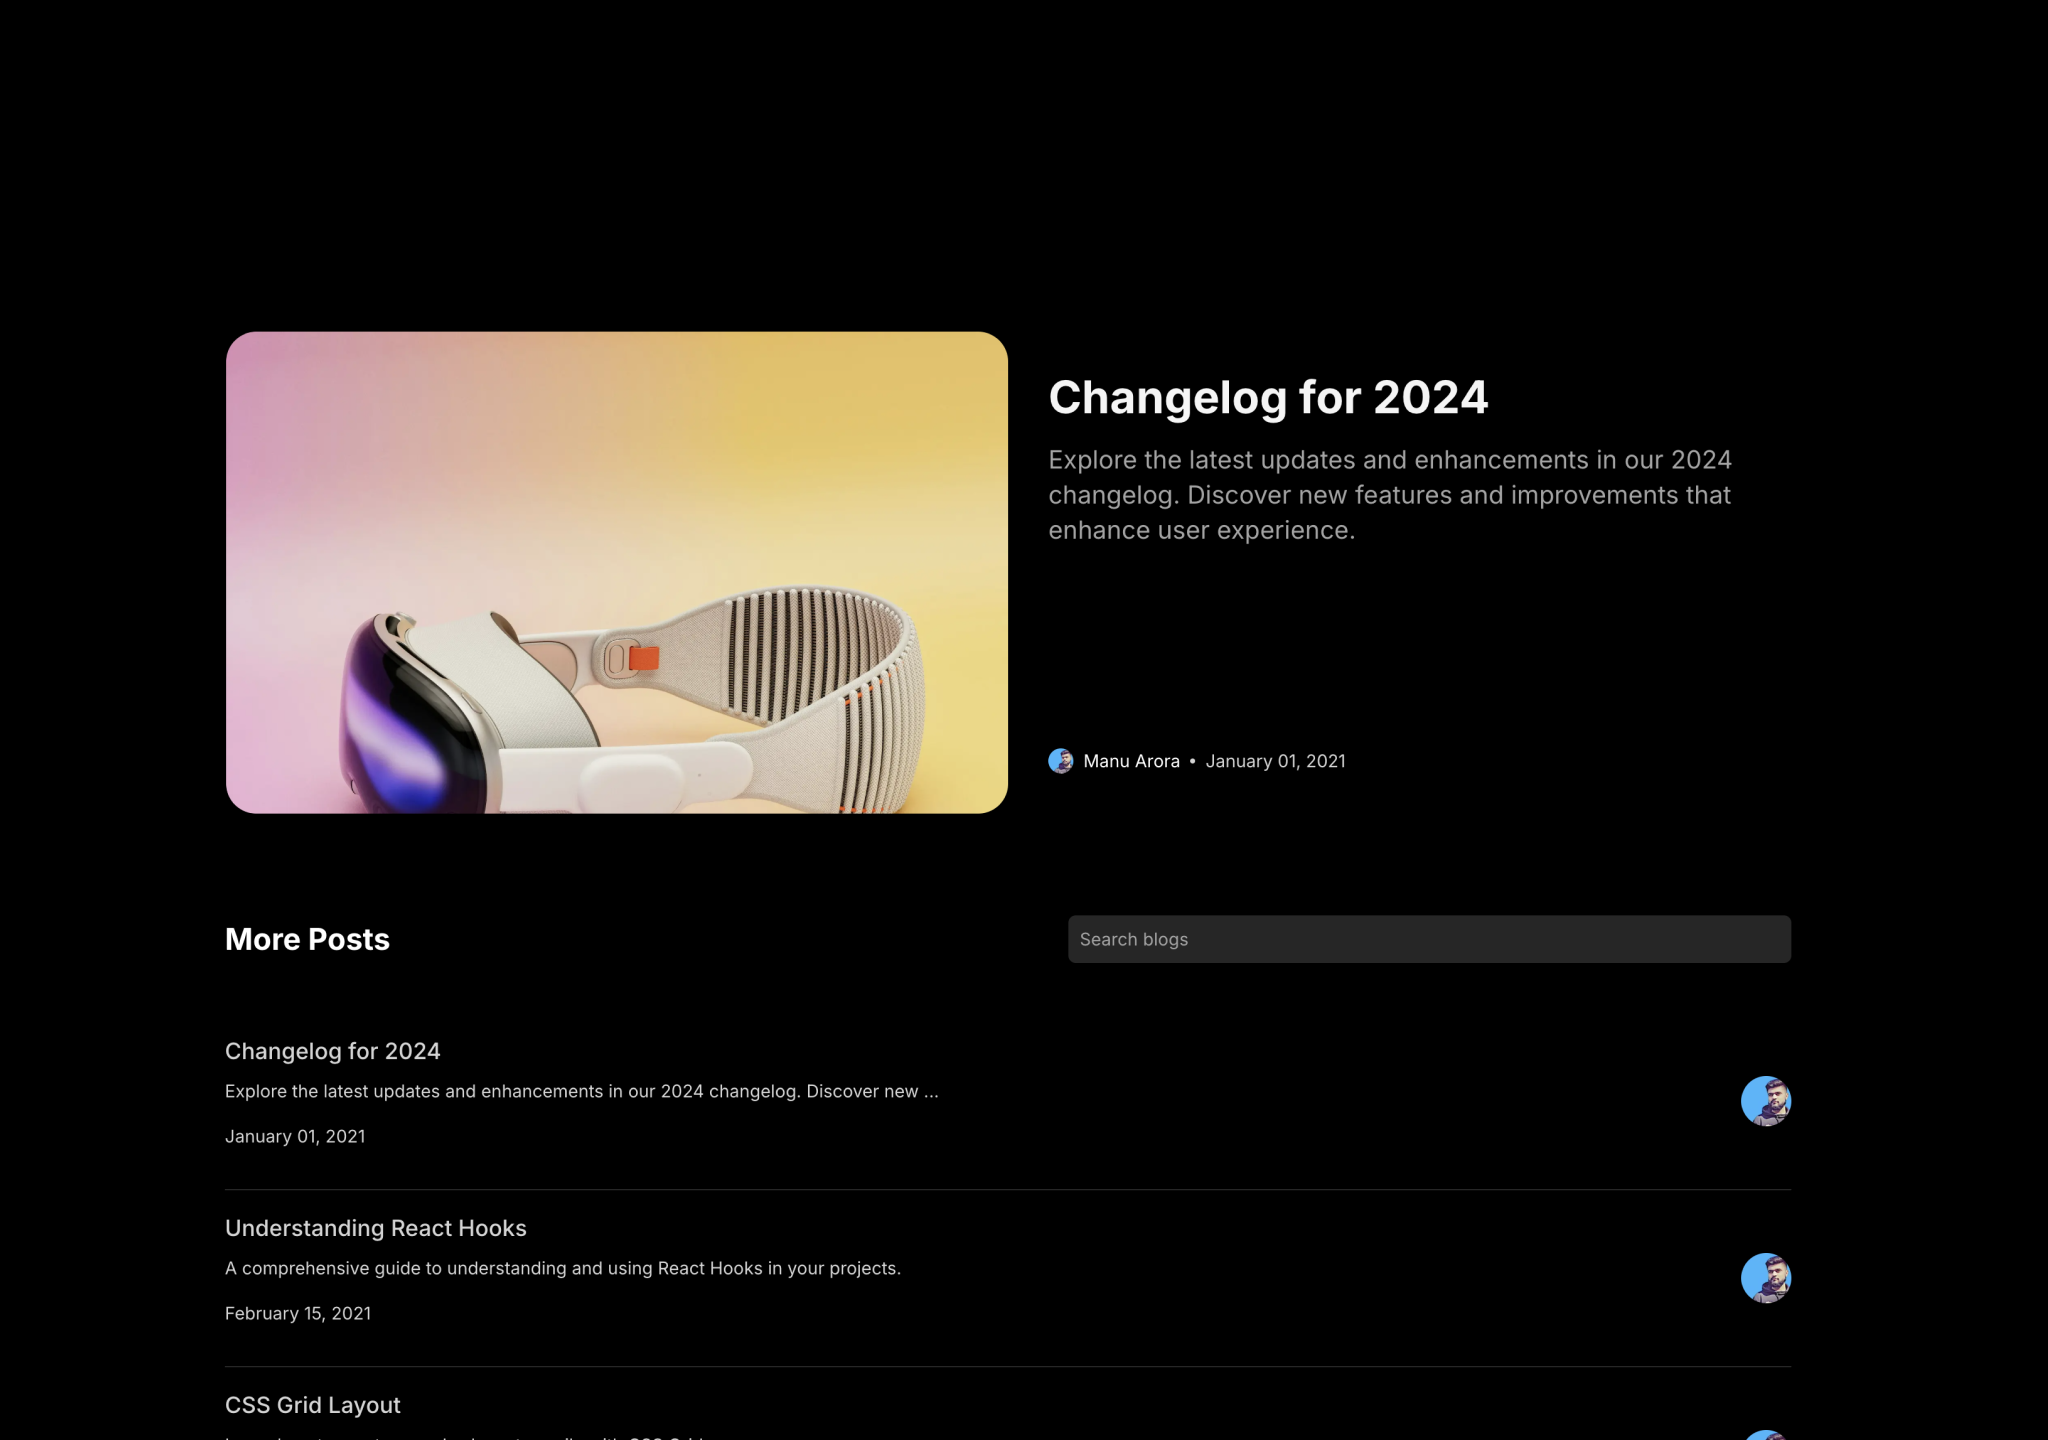The height and width of the screenshot is (1440, 2048).
Task: Click the avatar next to Understanding React Hooks
Action: [1766, 1279]
